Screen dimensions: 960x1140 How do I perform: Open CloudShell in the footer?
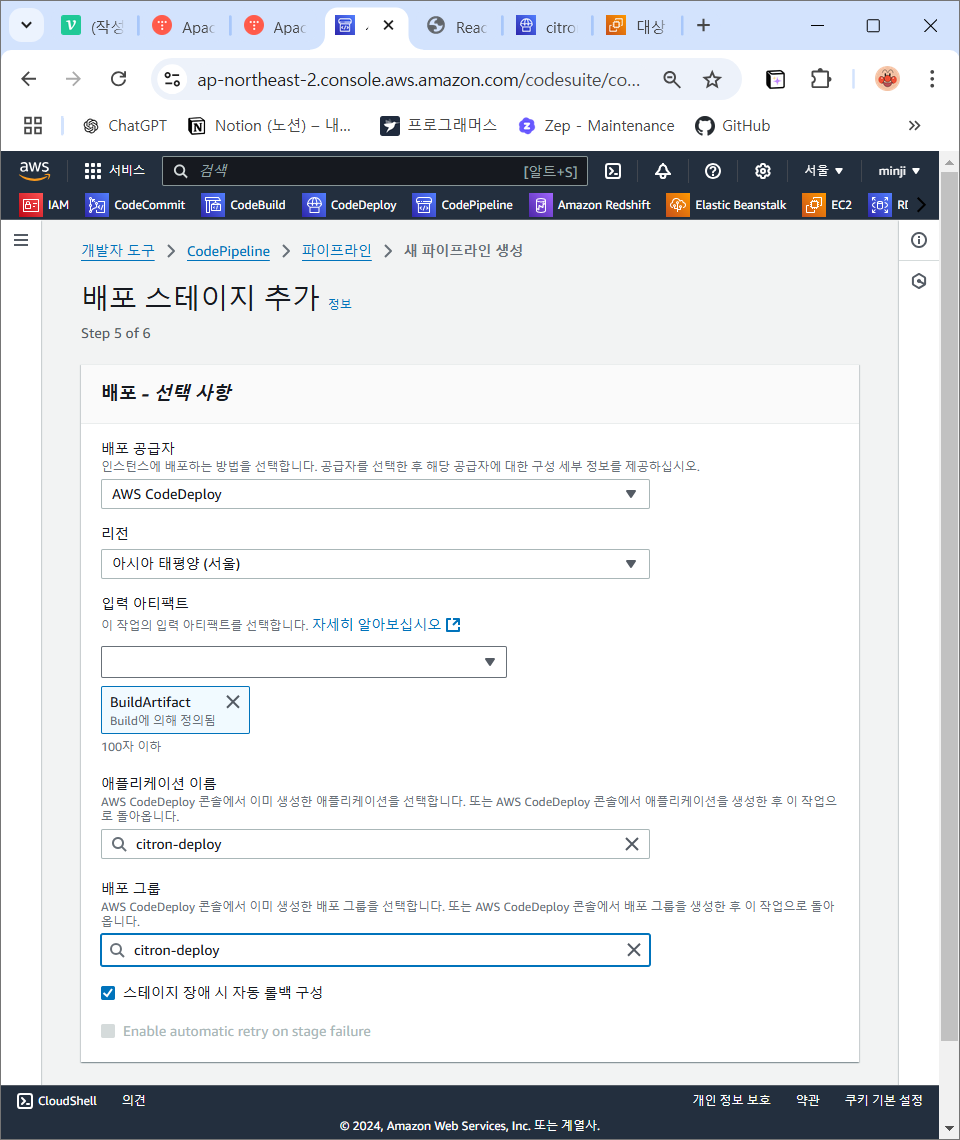[57, 1101]
